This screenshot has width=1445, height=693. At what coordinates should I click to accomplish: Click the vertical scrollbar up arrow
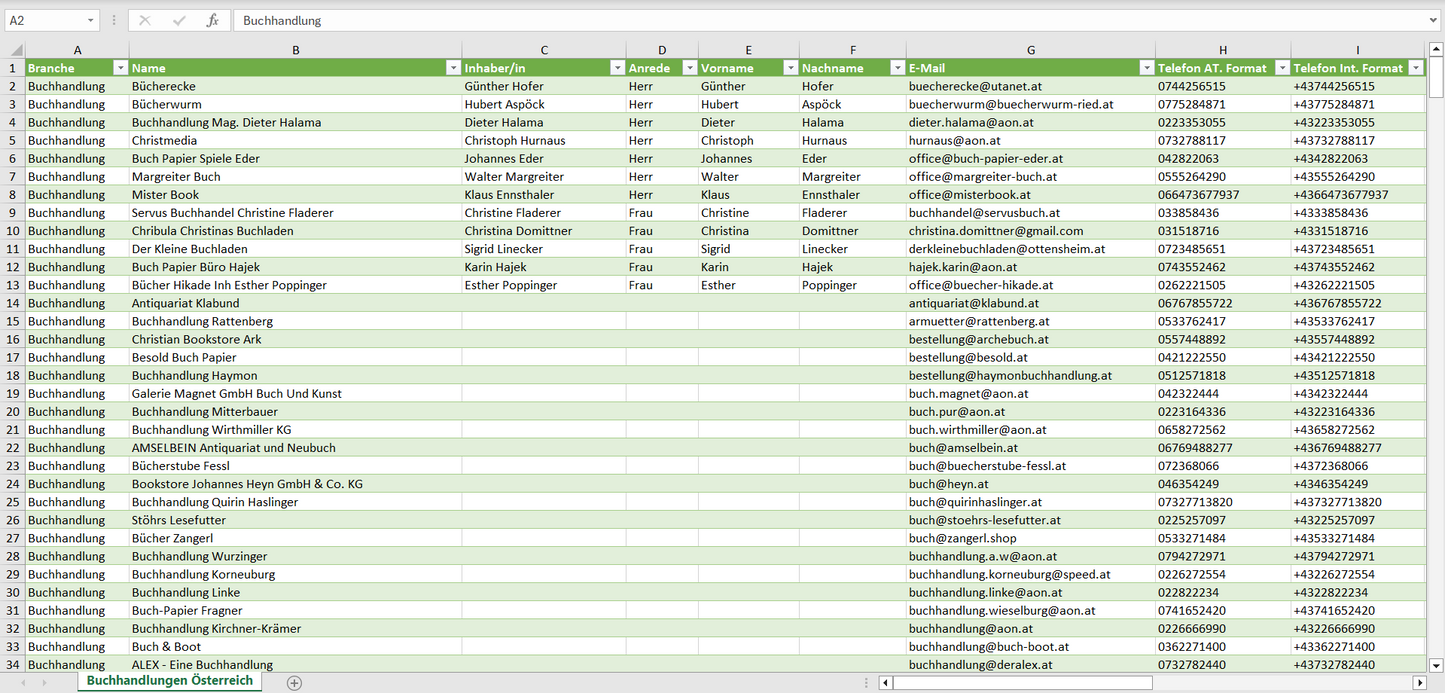pos(1436,50)
